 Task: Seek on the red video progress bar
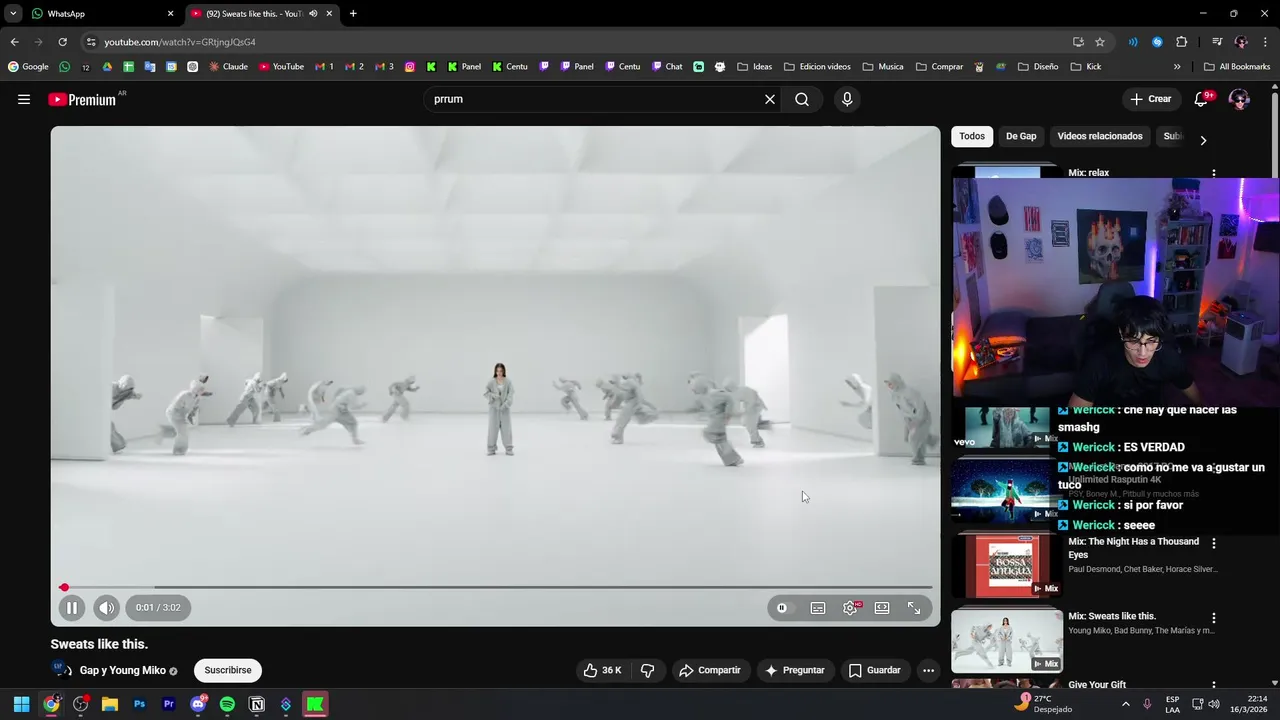(x=496, y=587)
